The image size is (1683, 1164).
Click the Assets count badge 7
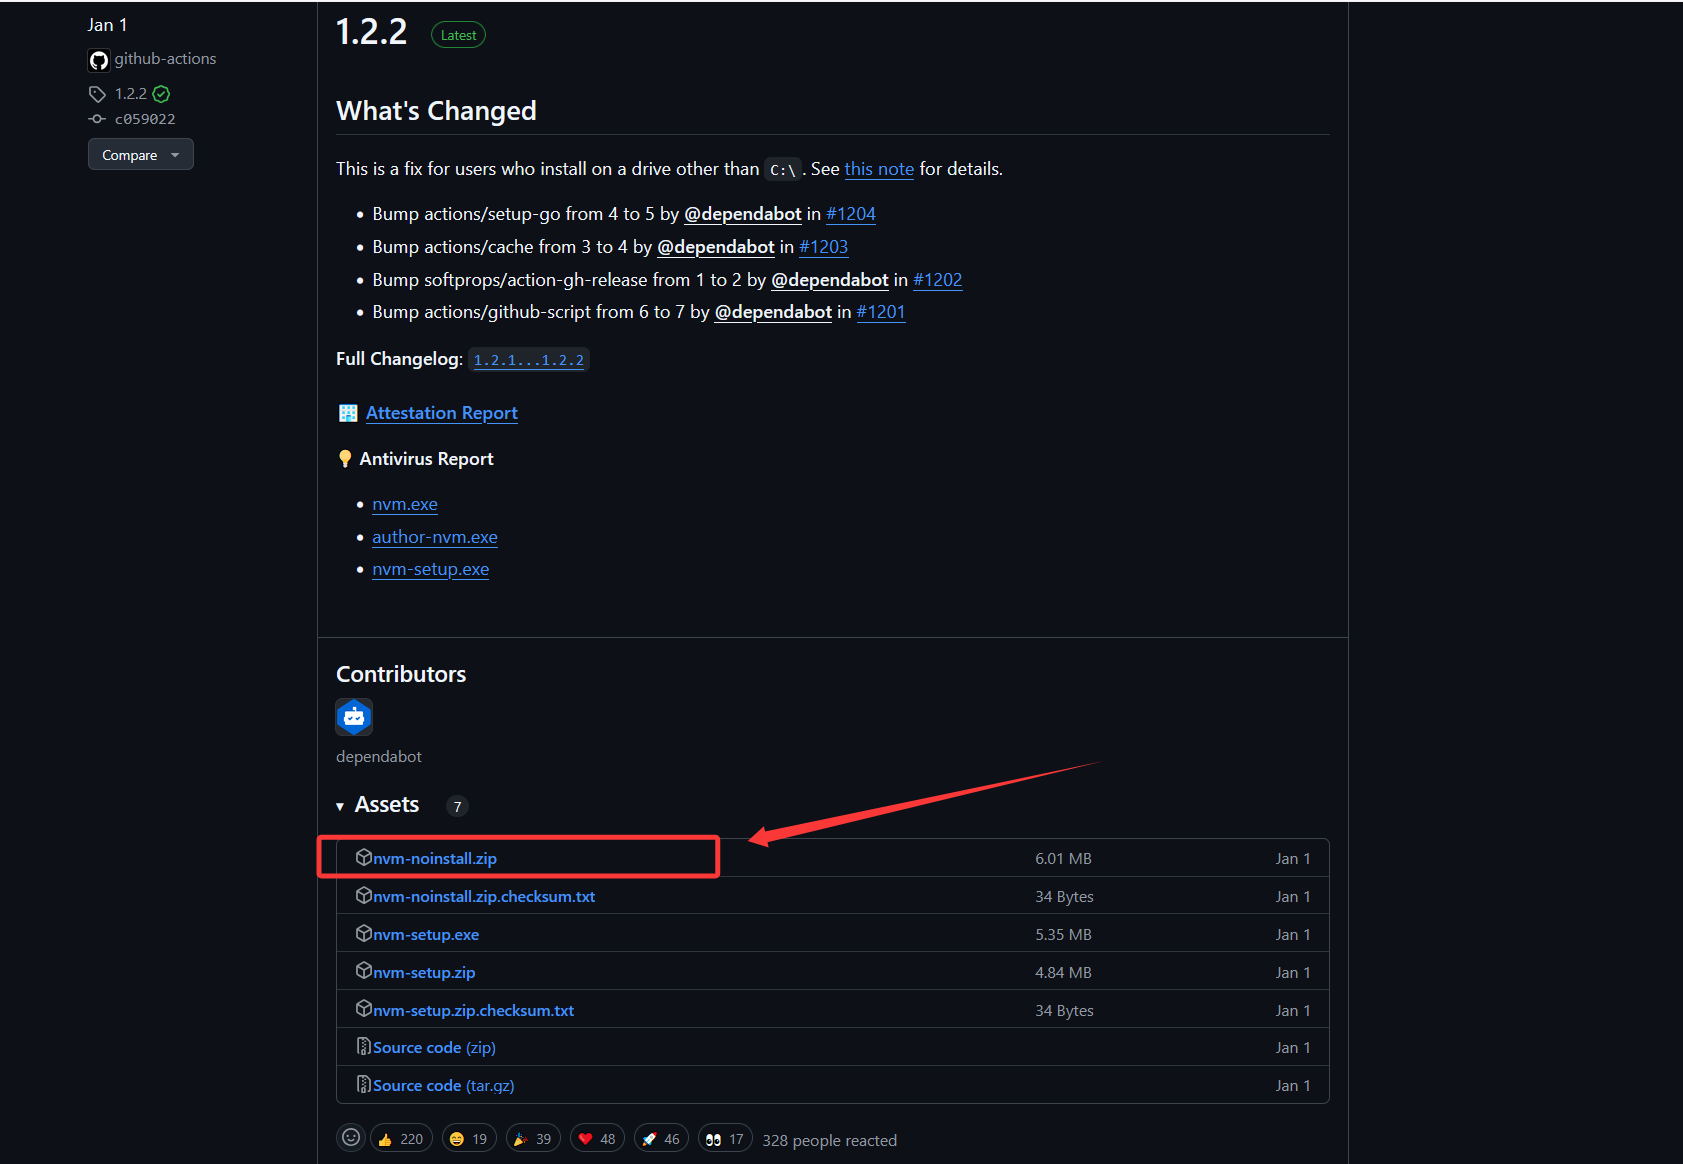457,806
